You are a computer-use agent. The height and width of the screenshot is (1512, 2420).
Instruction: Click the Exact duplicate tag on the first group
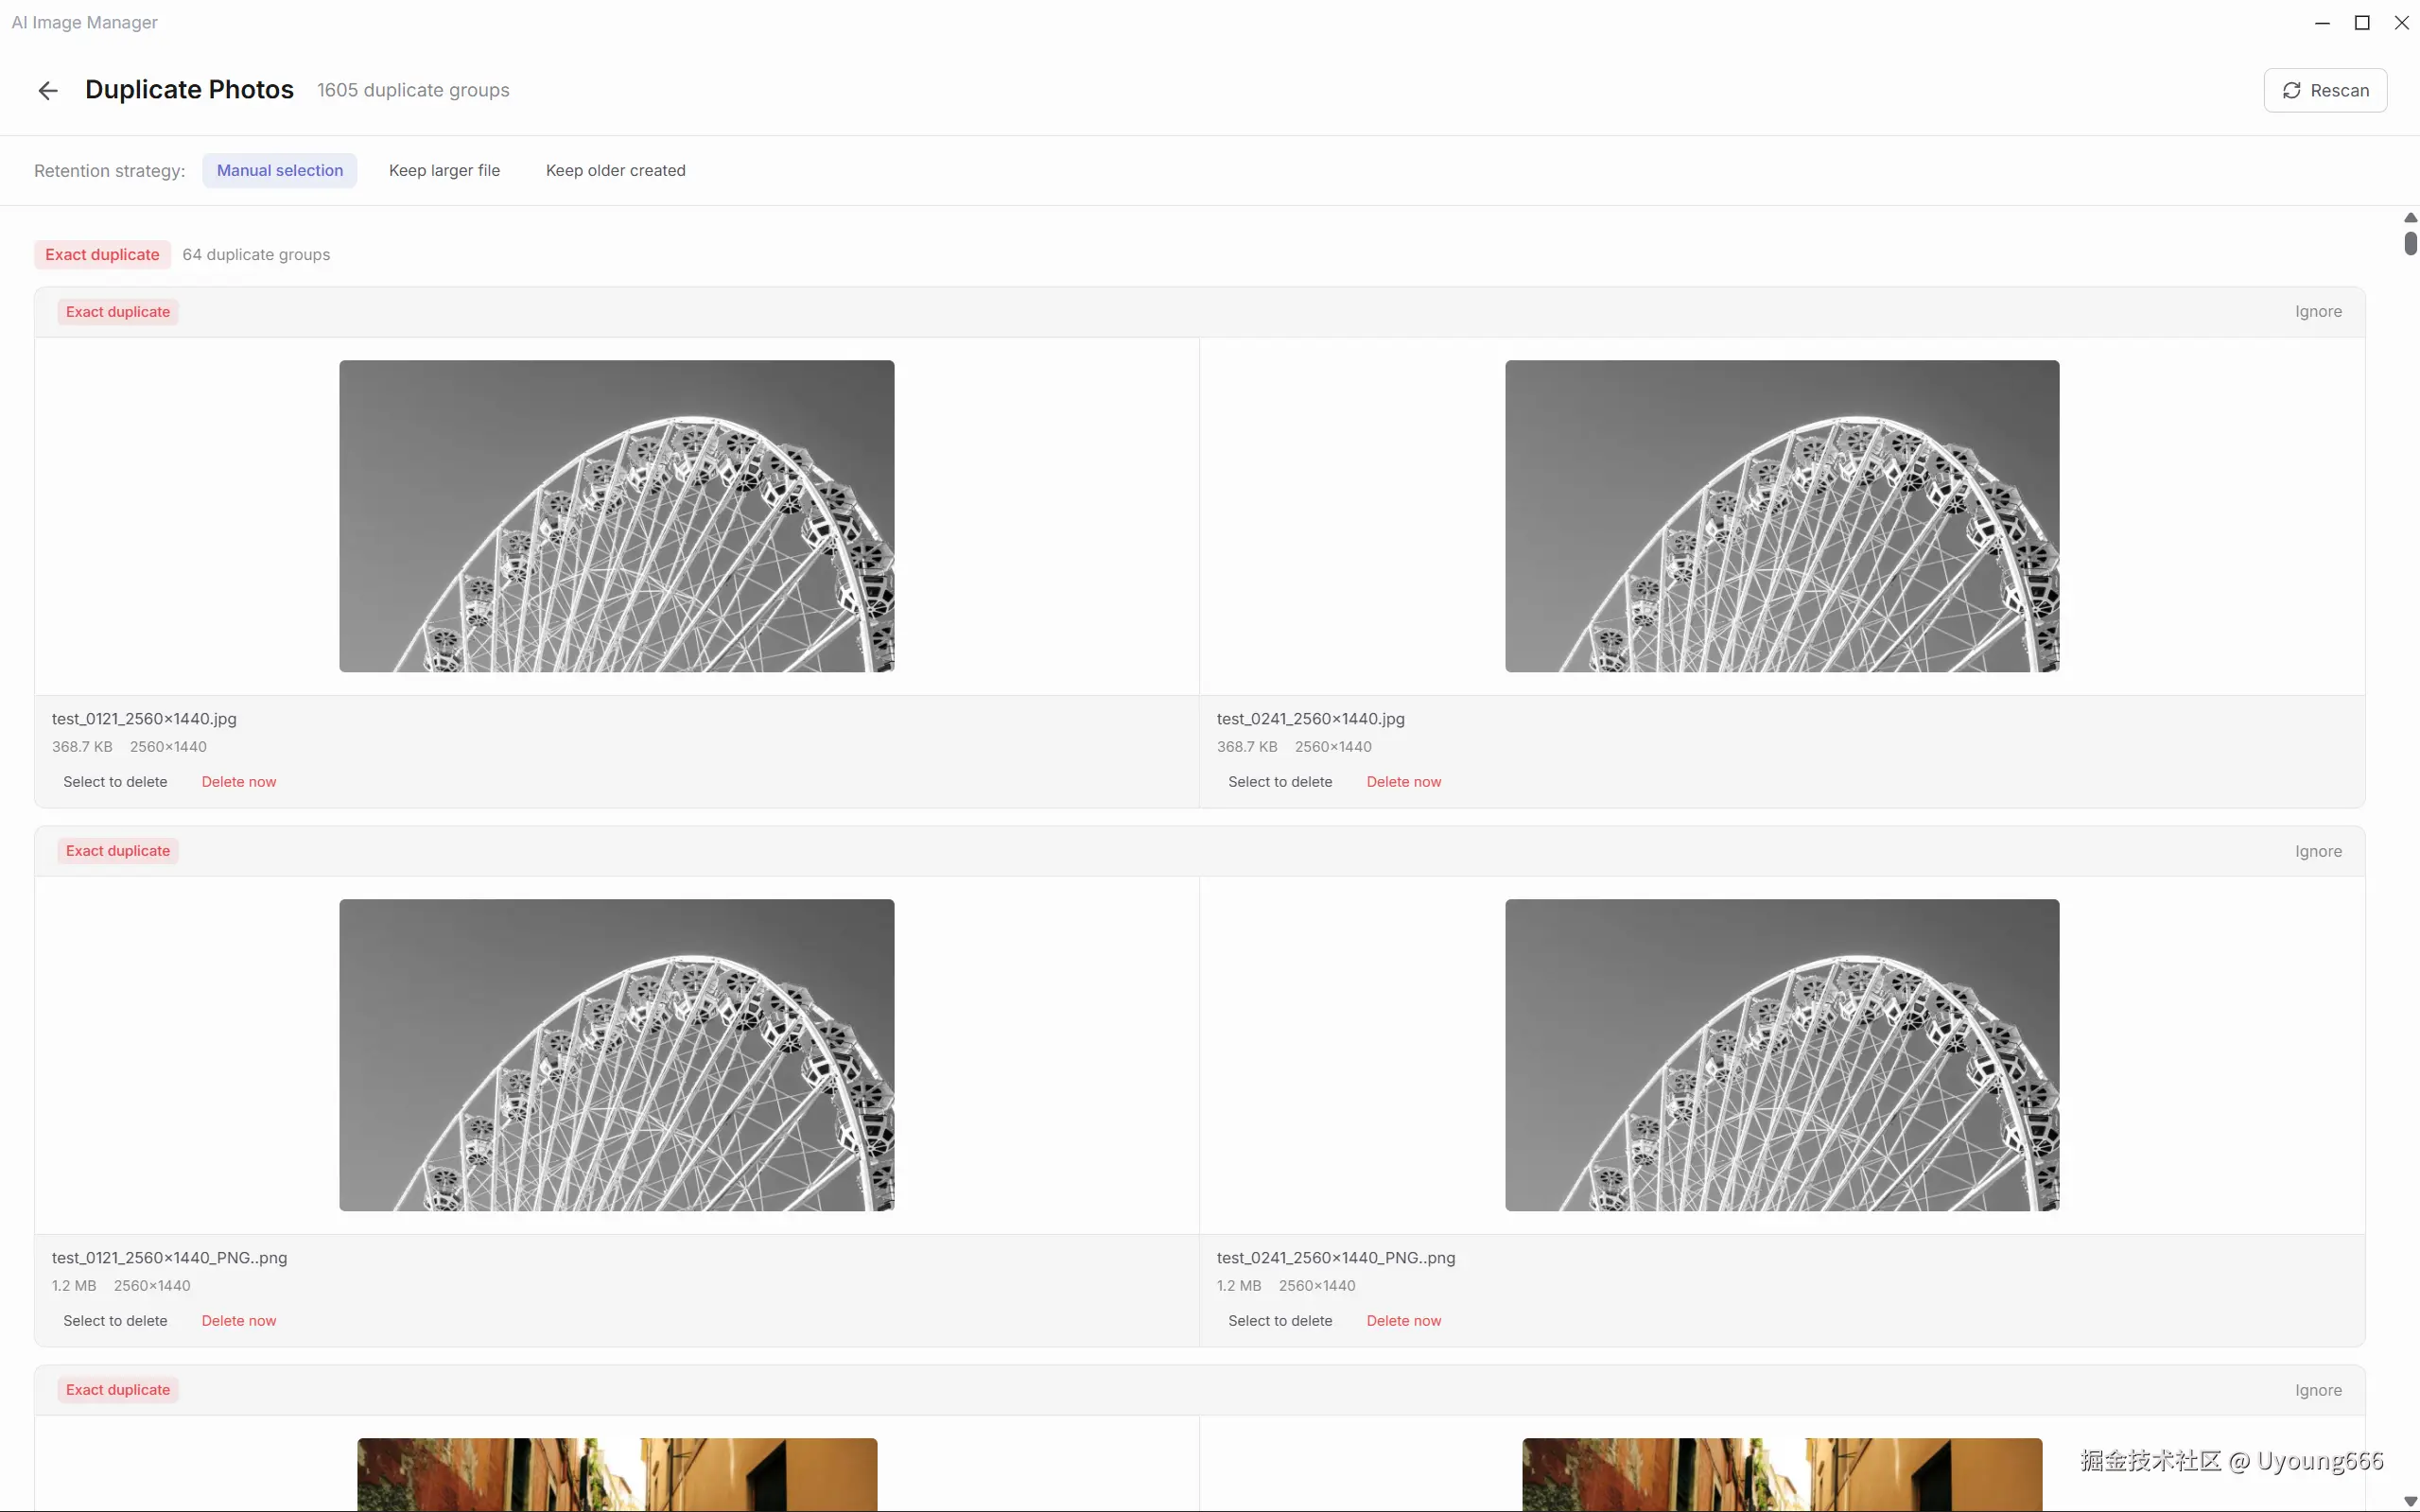tap(118, 312)
